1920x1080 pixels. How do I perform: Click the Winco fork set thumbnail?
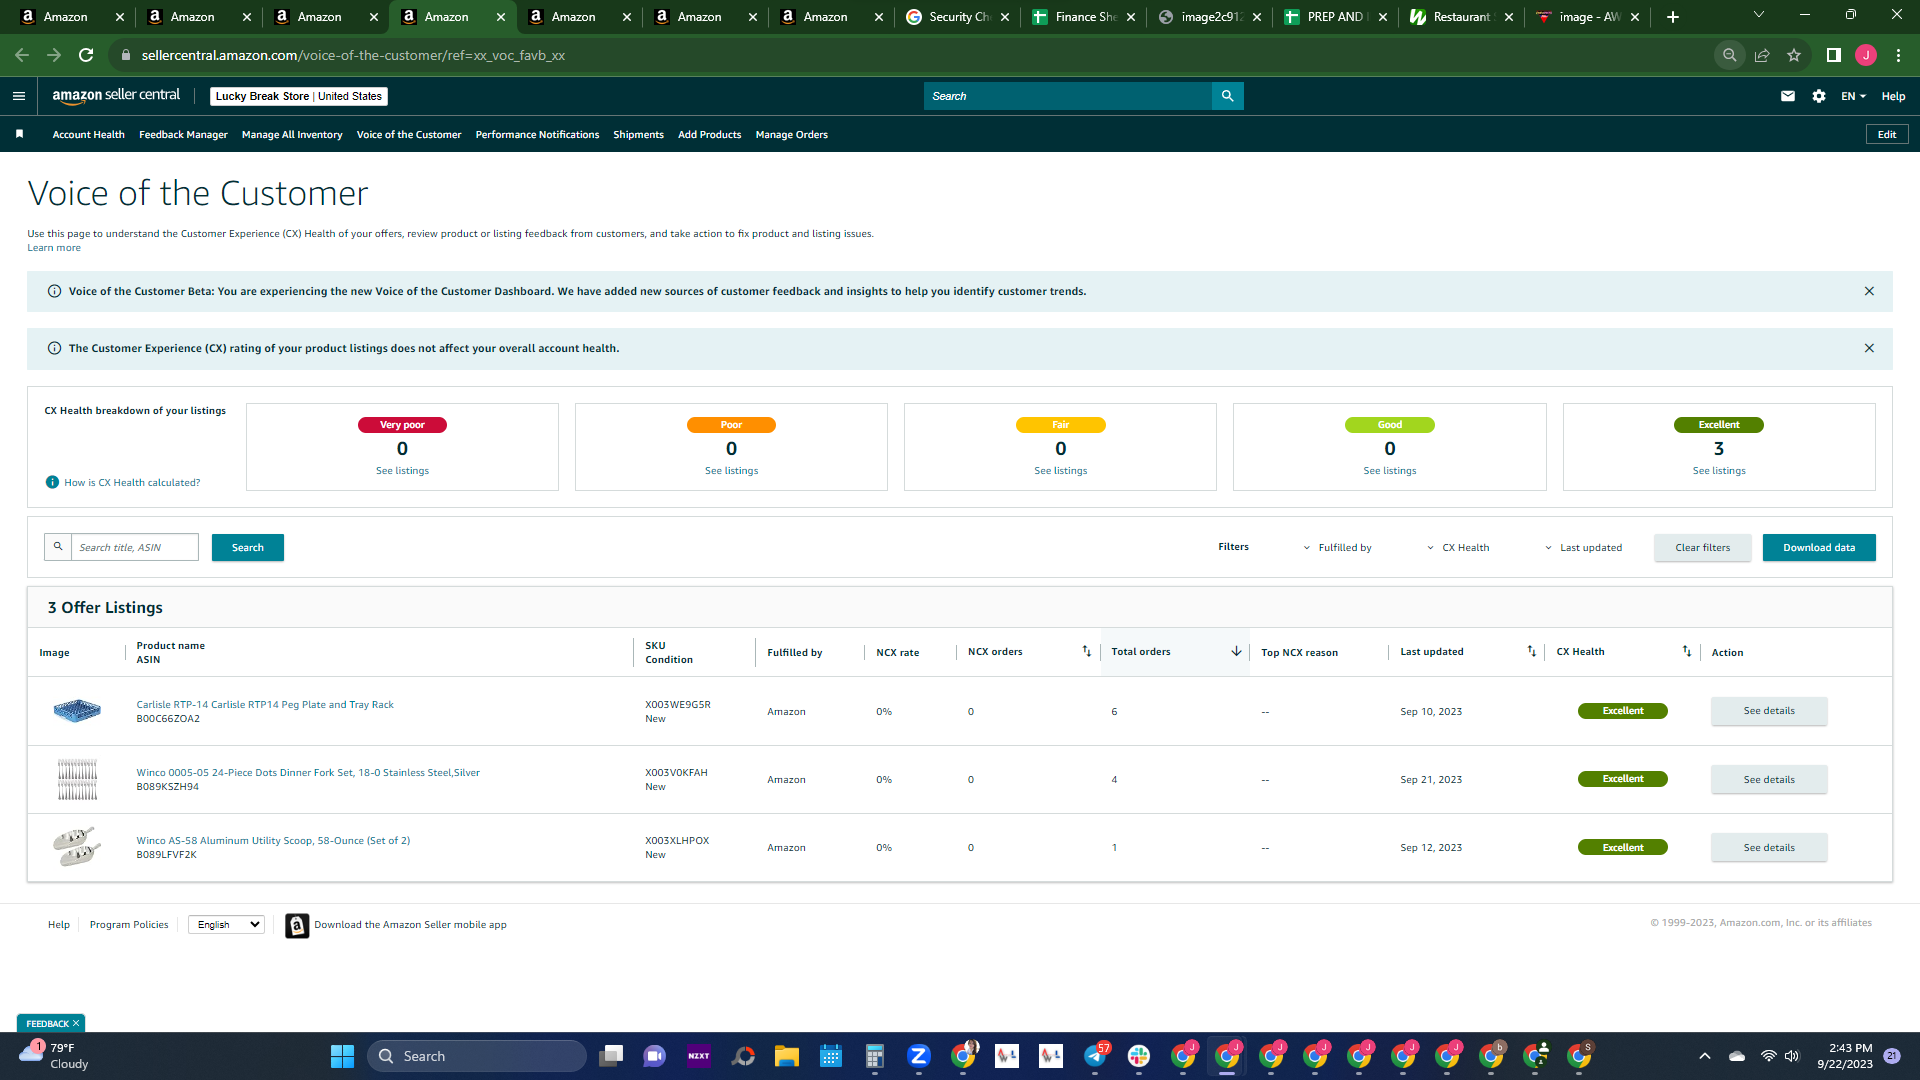pyautogui.click(x=77, y=779)
